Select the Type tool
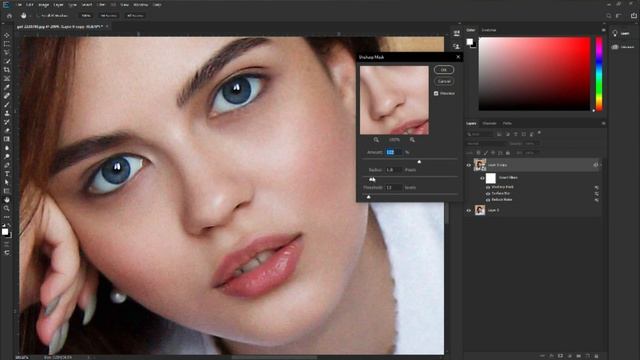Screen dimensions: 640x360 pos(7,174)
